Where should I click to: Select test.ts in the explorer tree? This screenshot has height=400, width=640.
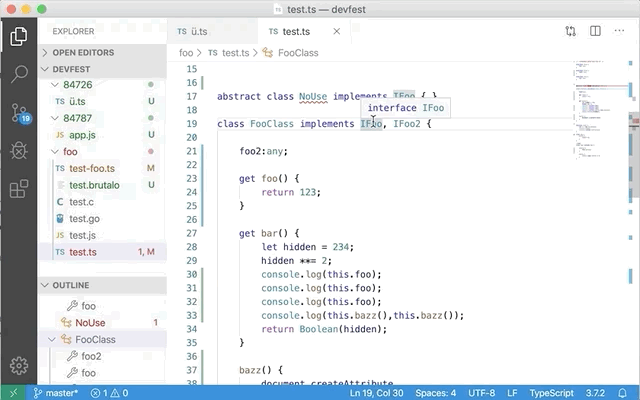pos(102,252)
